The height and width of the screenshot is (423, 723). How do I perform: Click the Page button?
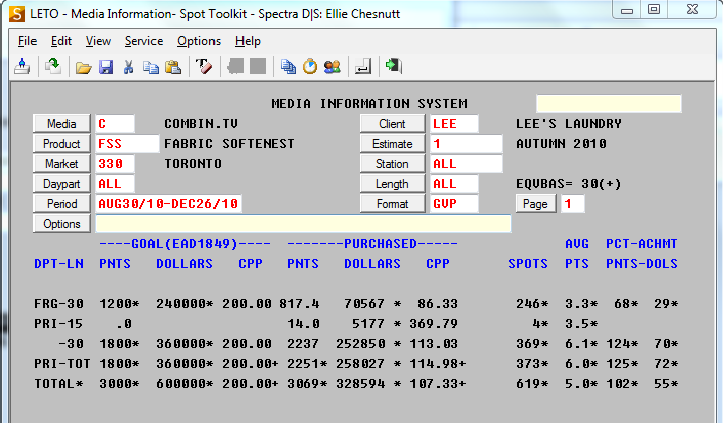536,203
